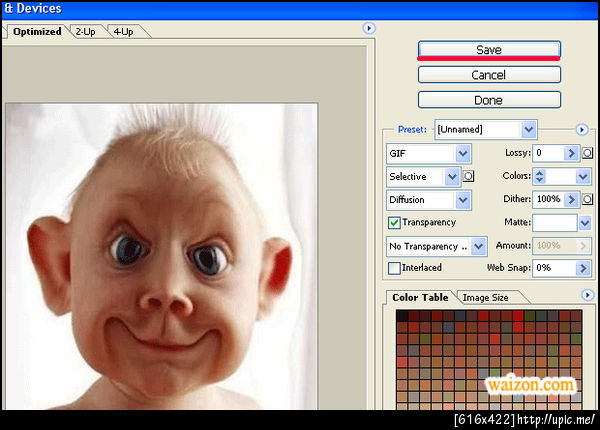Click the Web Snap slider arrow
The height and width of the screenshot is (430, 600).
click(583, 268)
